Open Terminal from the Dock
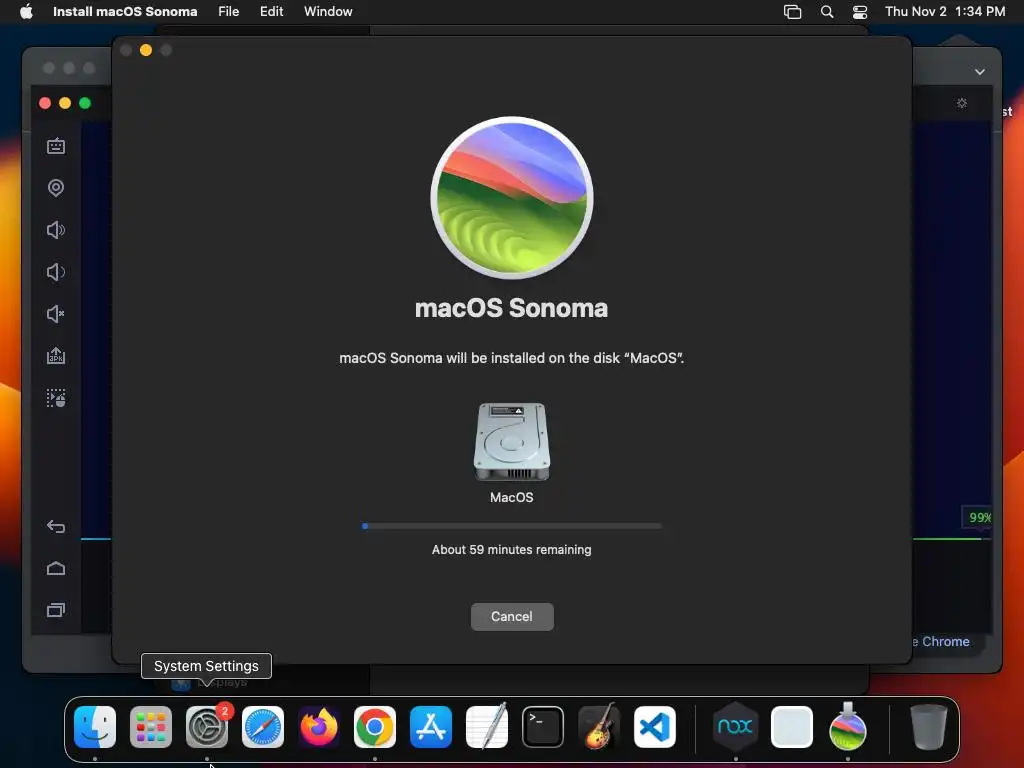 [x=543, y=727]
